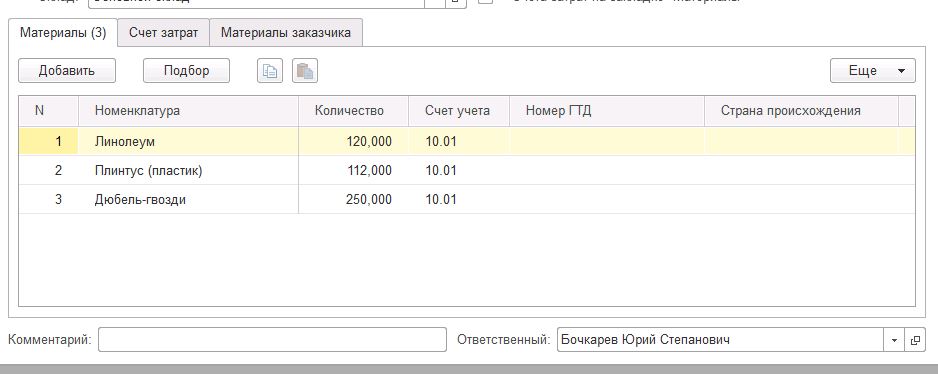Open the Счет затрат tab
Image resolution: width=938 pixels, height=374 pixels.
click(163, 32)
